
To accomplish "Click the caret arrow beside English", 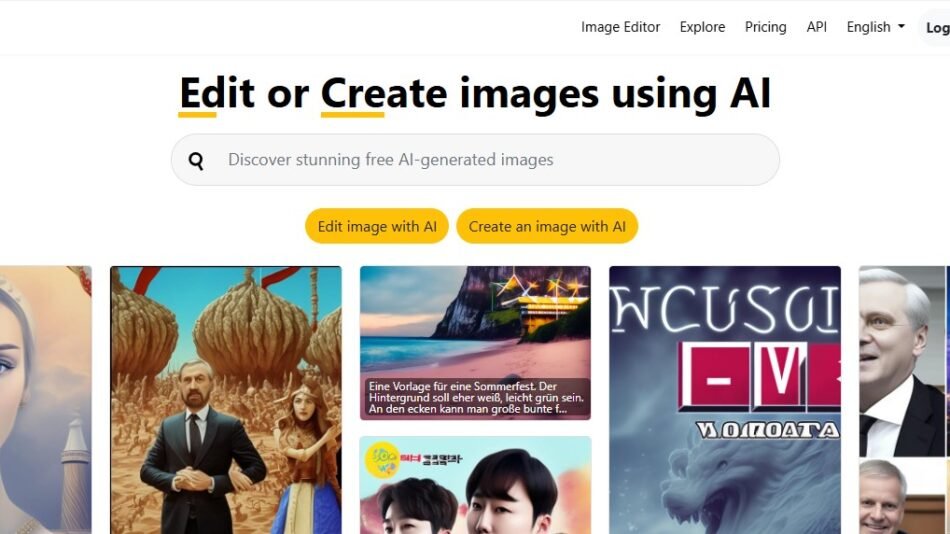I will (901, 27).
